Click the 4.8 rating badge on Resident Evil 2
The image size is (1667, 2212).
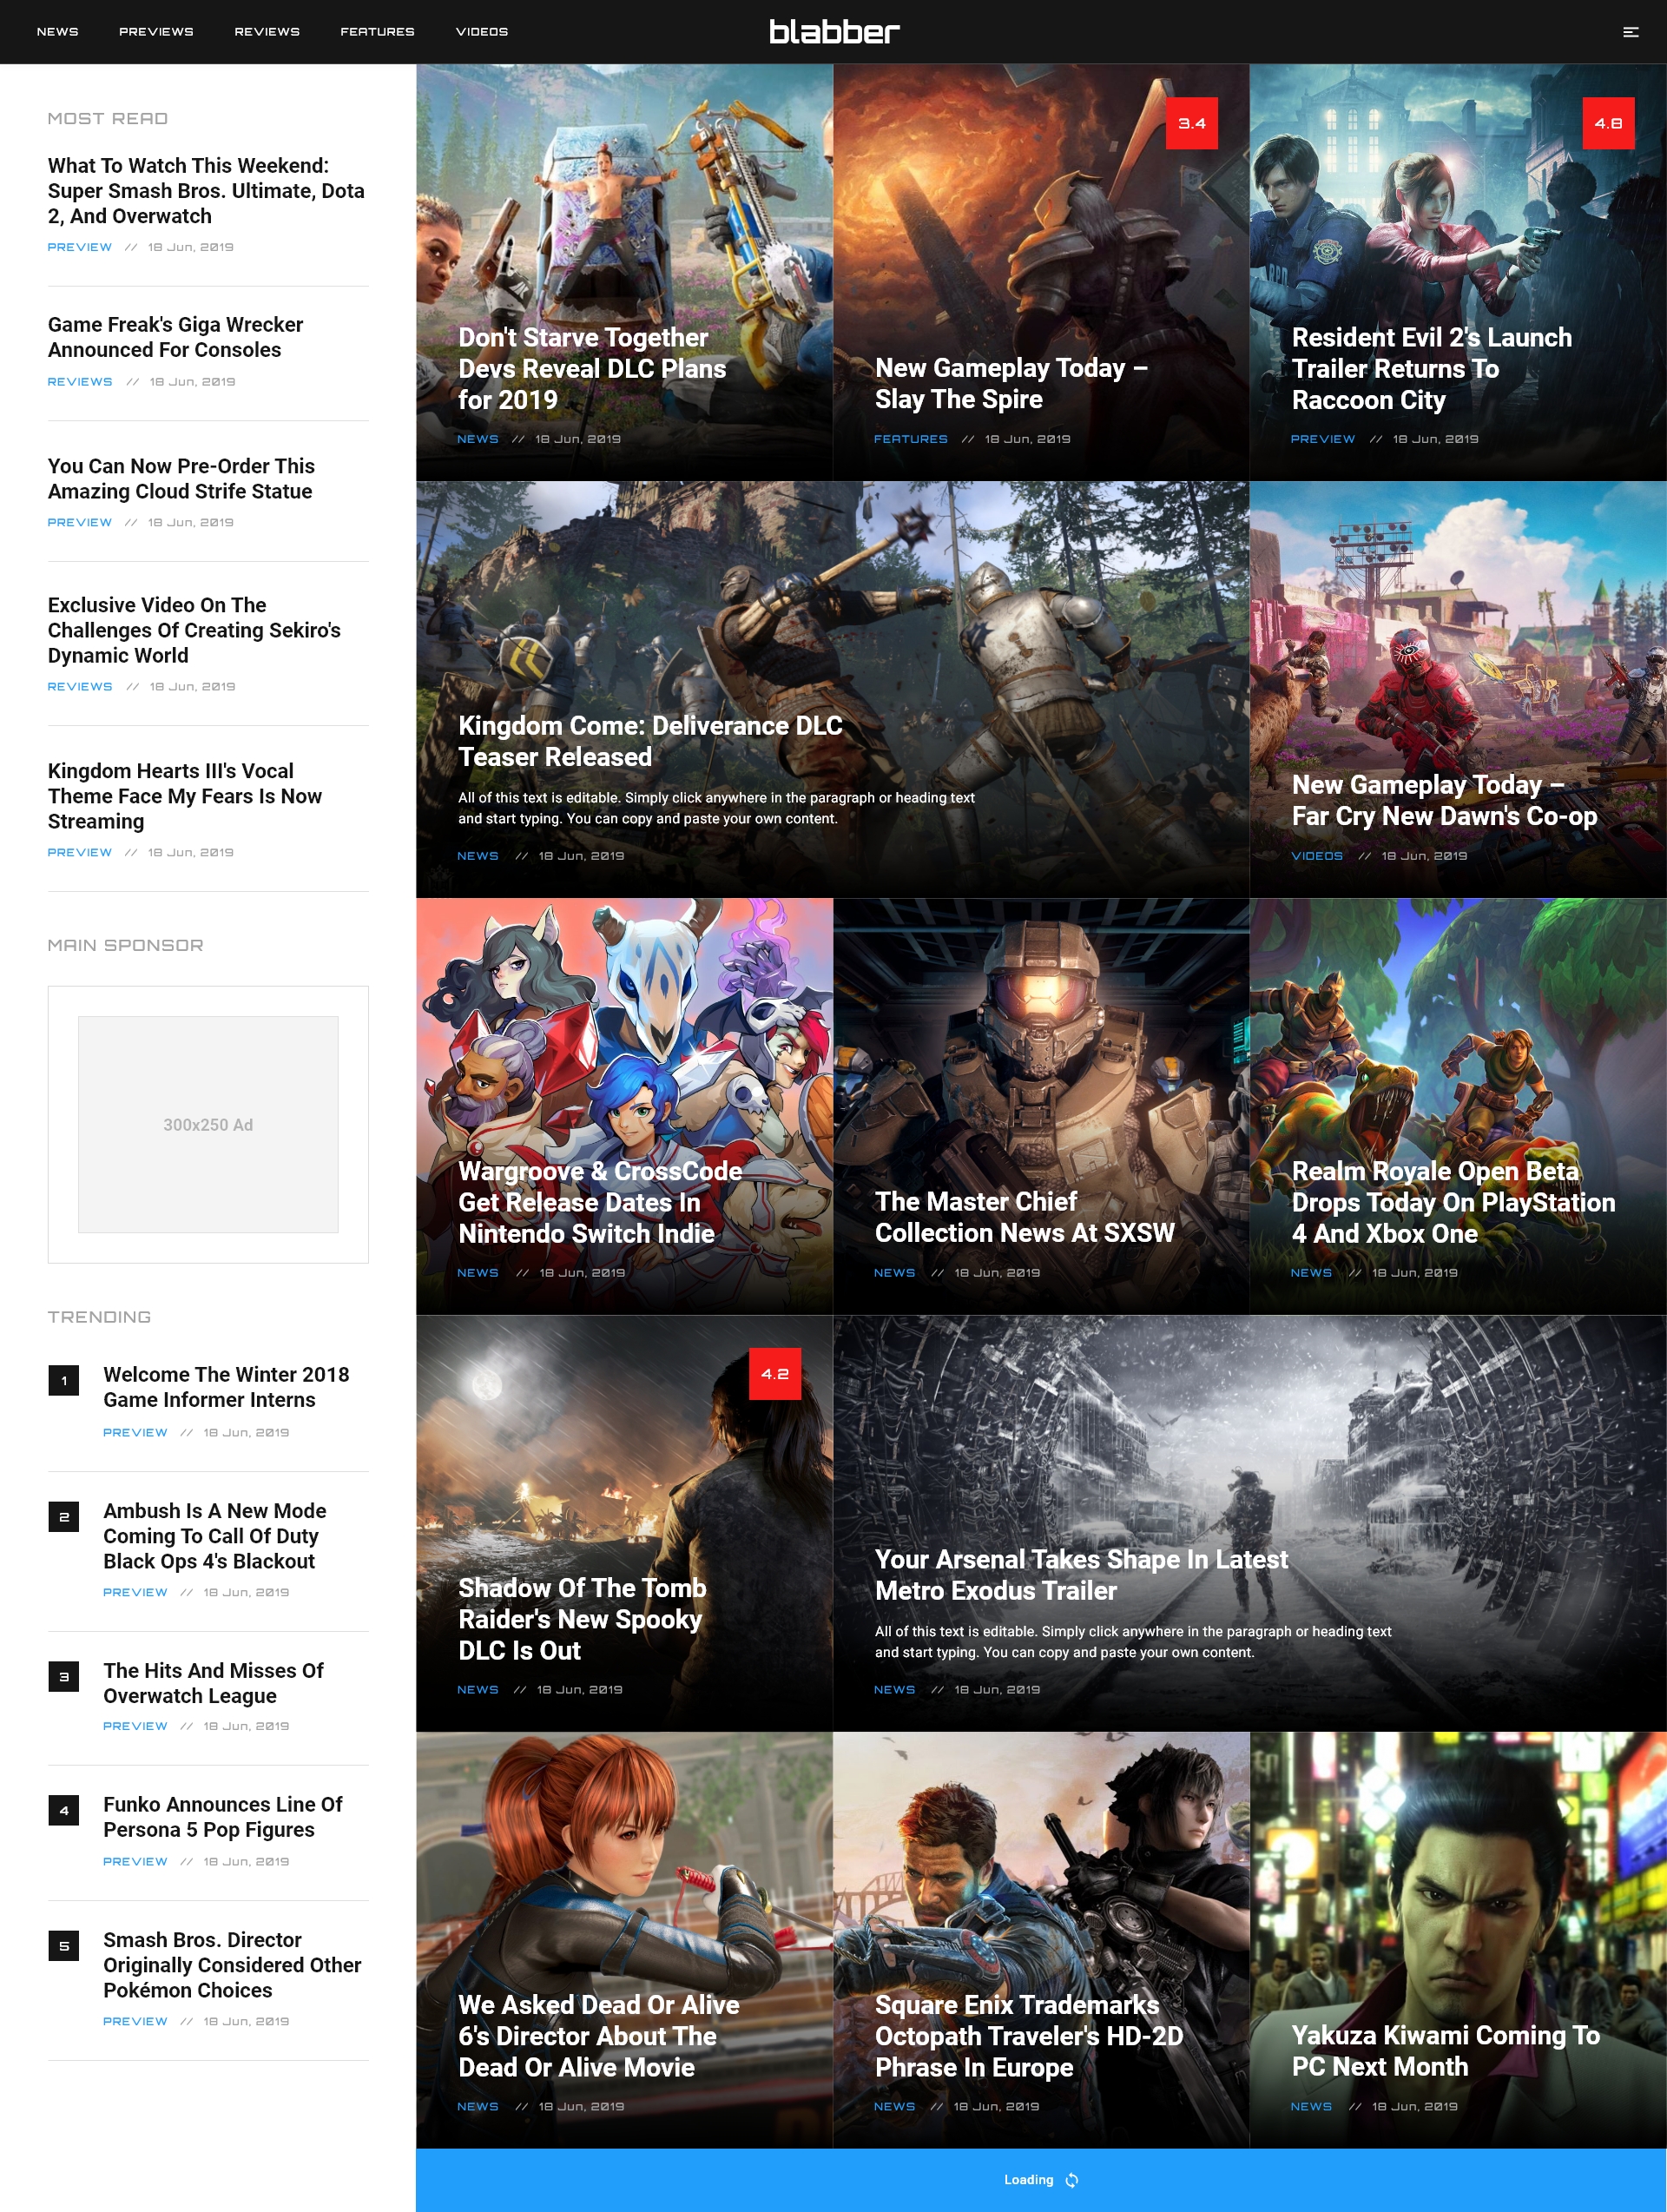[1608, 123]
